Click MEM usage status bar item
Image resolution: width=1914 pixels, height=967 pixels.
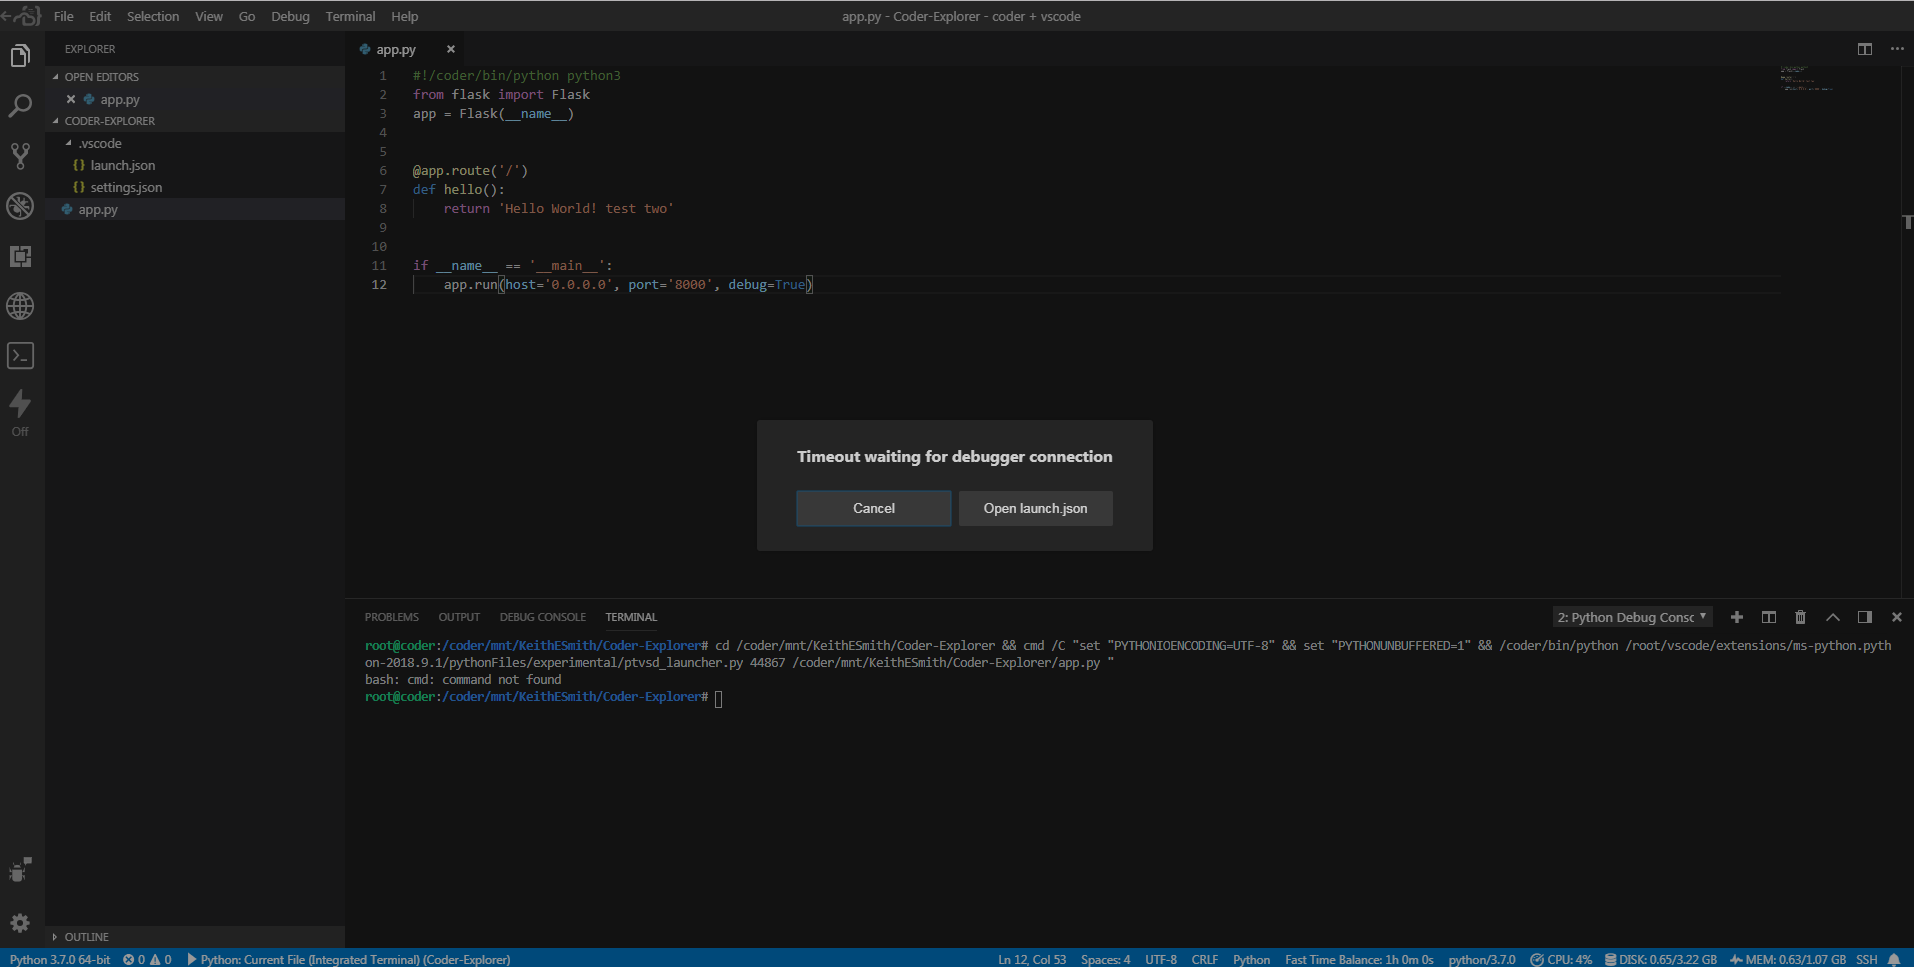(1788, 959)
